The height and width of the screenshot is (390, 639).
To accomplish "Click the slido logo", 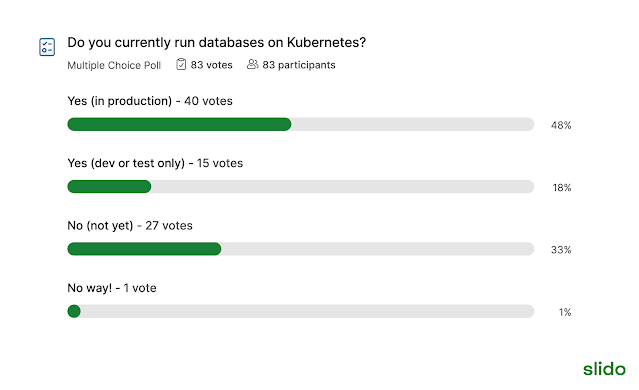I will (604, 369).
